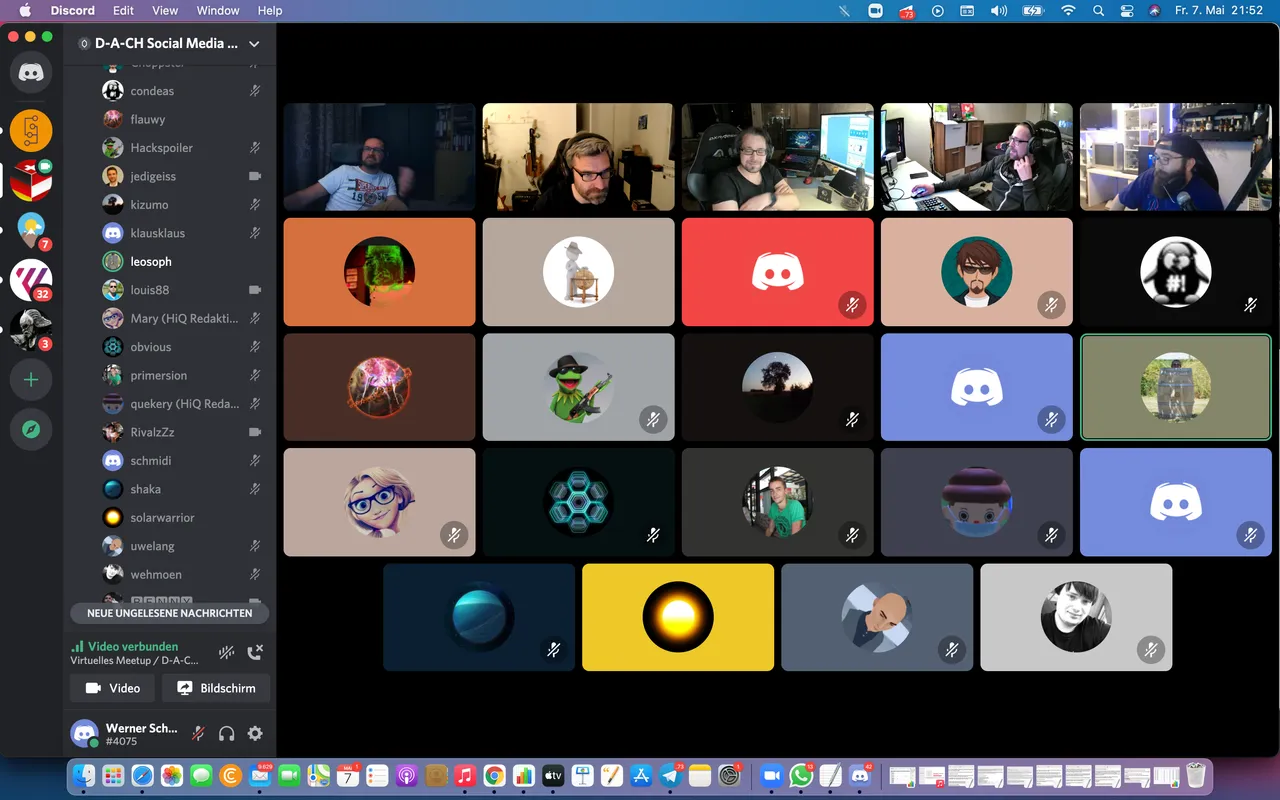The image size is (1280, 800).
Task: Open the server with 32 badge
Action: click(31, 280)
